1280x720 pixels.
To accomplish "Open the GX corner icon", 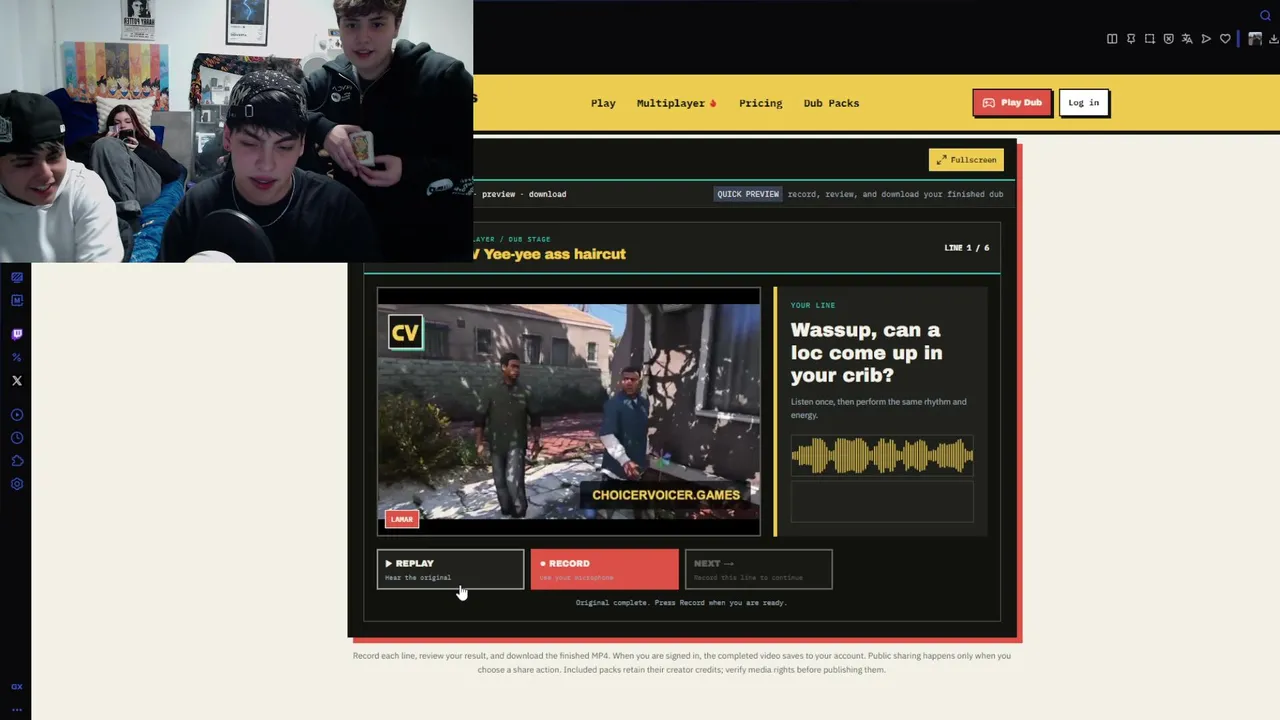I will [x=17, y=687].
